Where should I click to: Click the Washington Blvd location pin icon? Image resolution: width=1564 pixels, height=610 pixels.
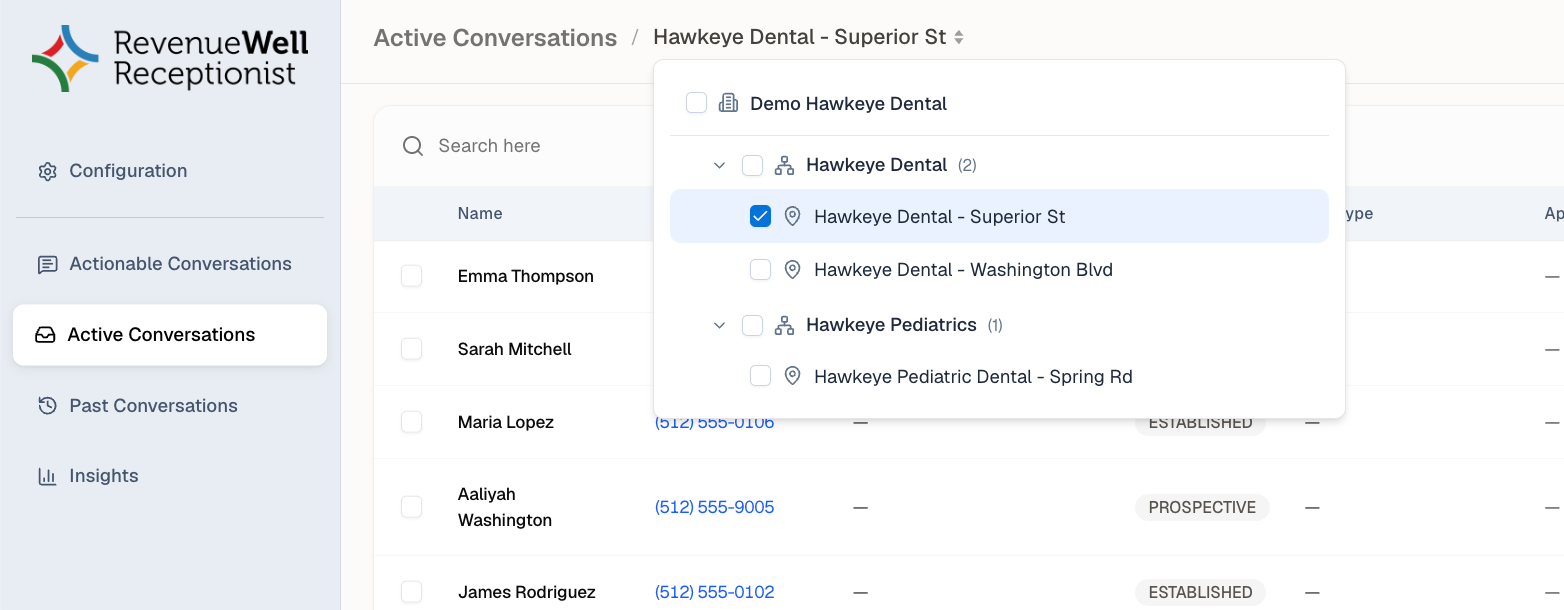click(792, 270)
